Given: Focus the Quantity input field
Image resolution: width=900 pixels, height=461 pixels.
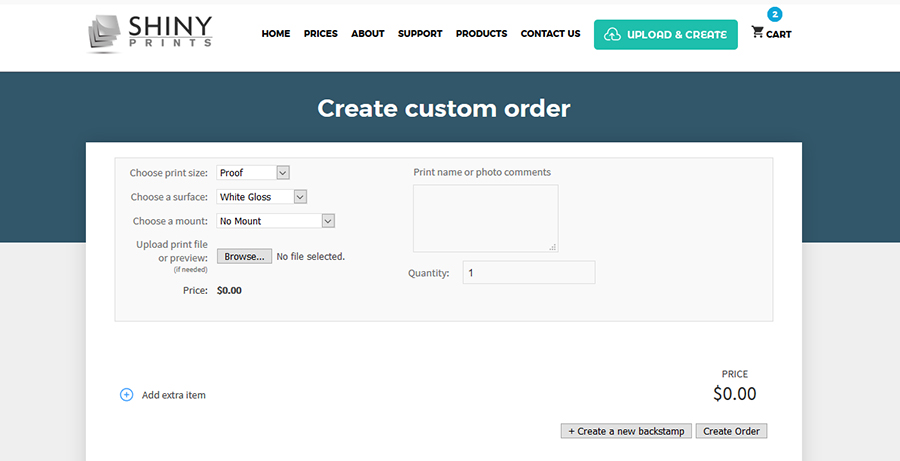Looking at the screenshot, I should 529,273.
